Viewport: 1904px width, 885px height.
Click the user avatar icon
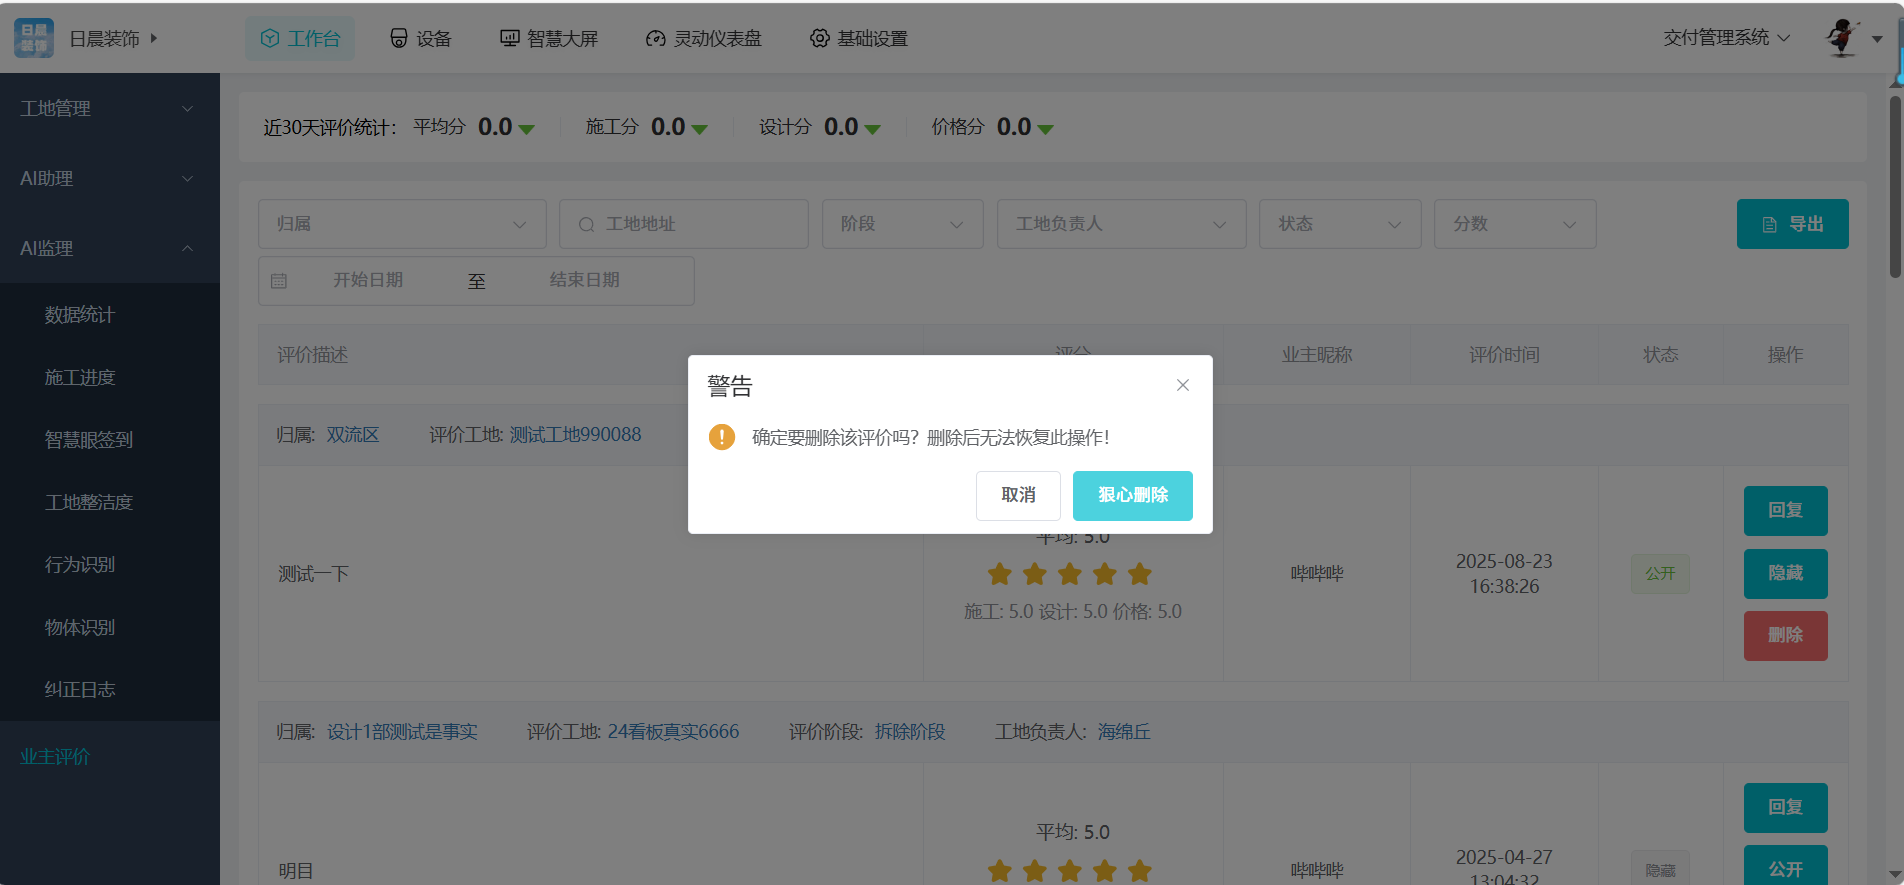(1842, 38)
